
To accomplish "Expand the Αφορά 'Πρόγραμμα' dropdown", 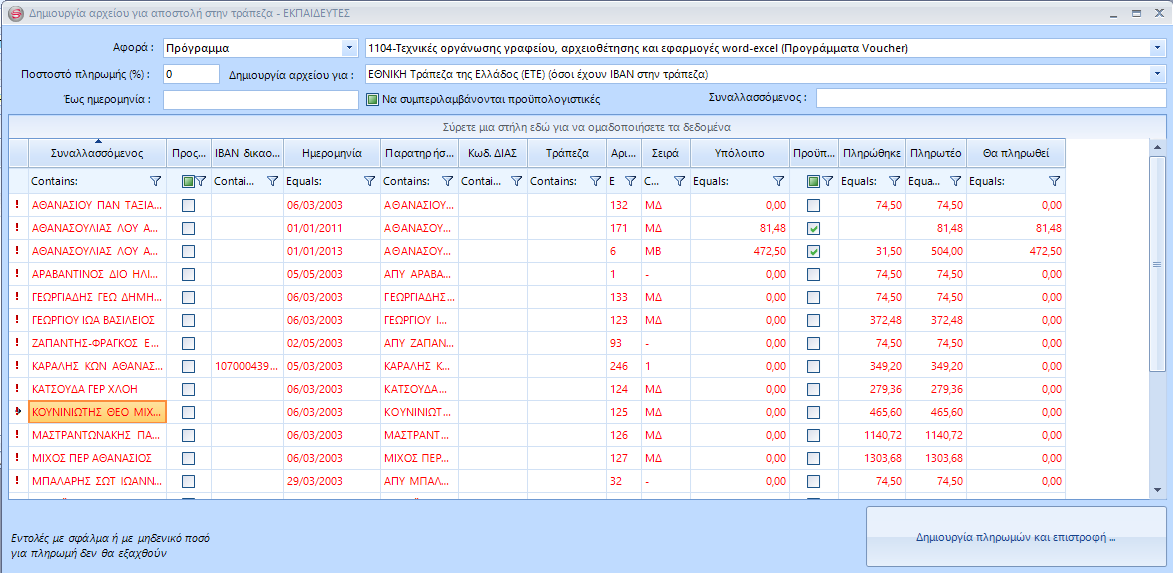I will coord(349,48).
